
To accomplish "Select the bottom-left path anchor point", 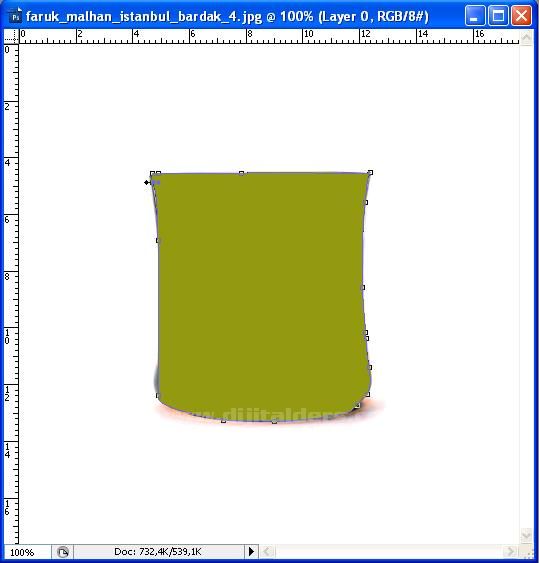I will point(158,395).
